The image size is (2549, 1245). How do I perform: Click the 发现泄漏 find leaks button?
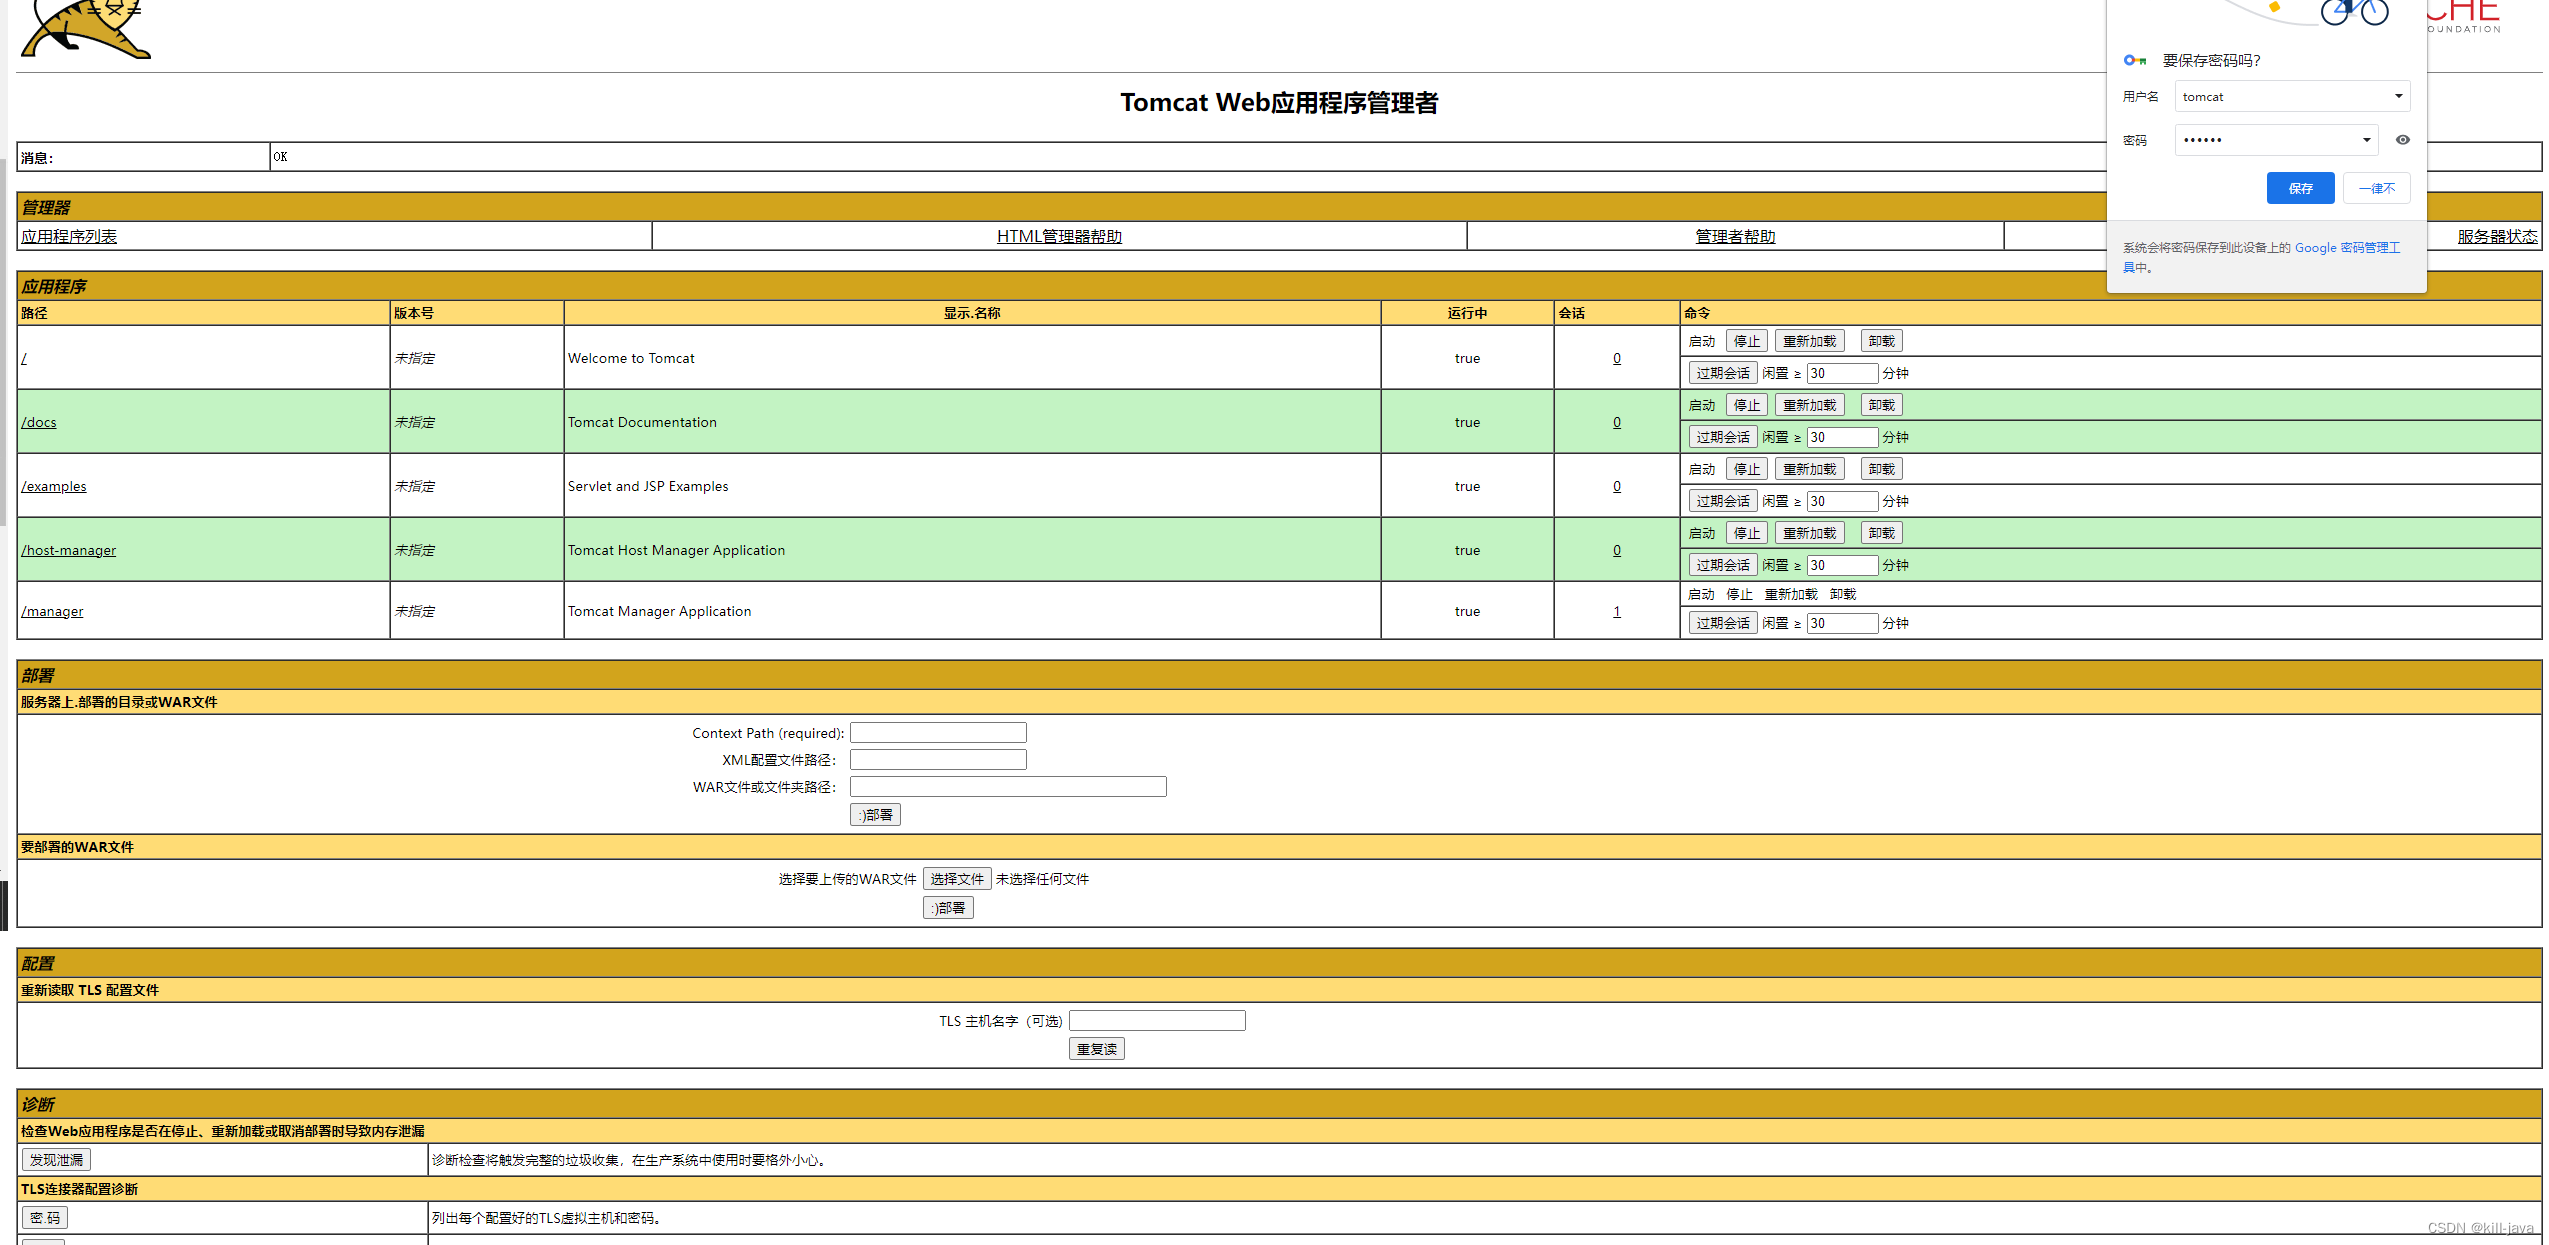coord(56,1160)
